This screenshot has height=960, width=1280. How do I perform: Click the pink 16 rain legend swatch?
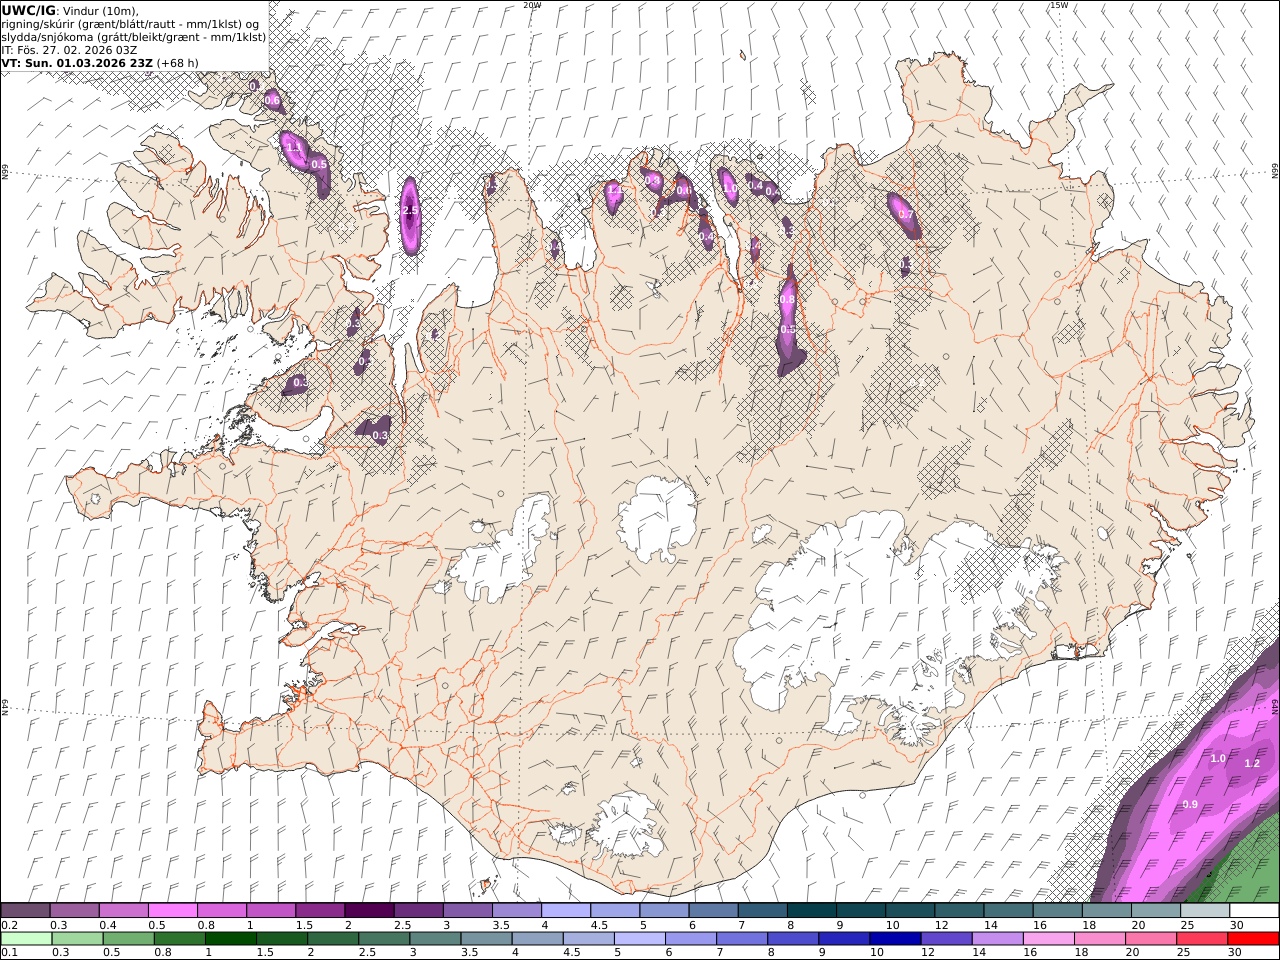[x=1048, y=938]
